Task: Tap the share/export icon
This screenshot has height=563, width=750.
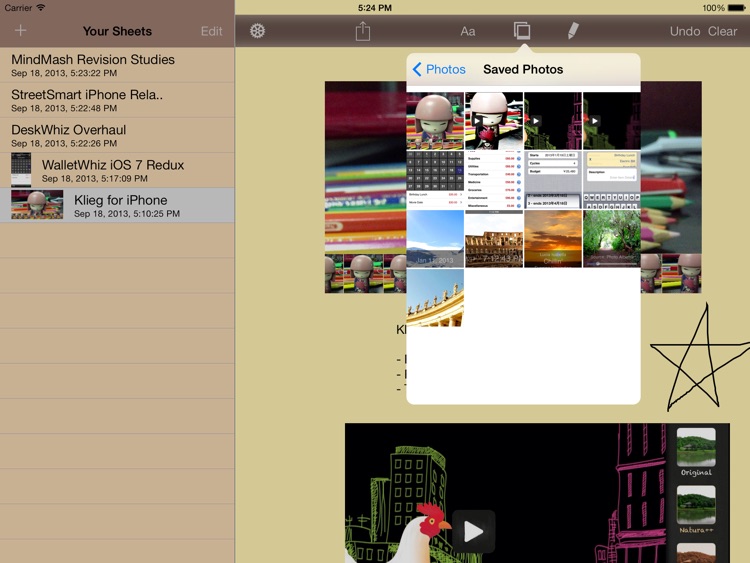Action: click(x=363, y=31)
